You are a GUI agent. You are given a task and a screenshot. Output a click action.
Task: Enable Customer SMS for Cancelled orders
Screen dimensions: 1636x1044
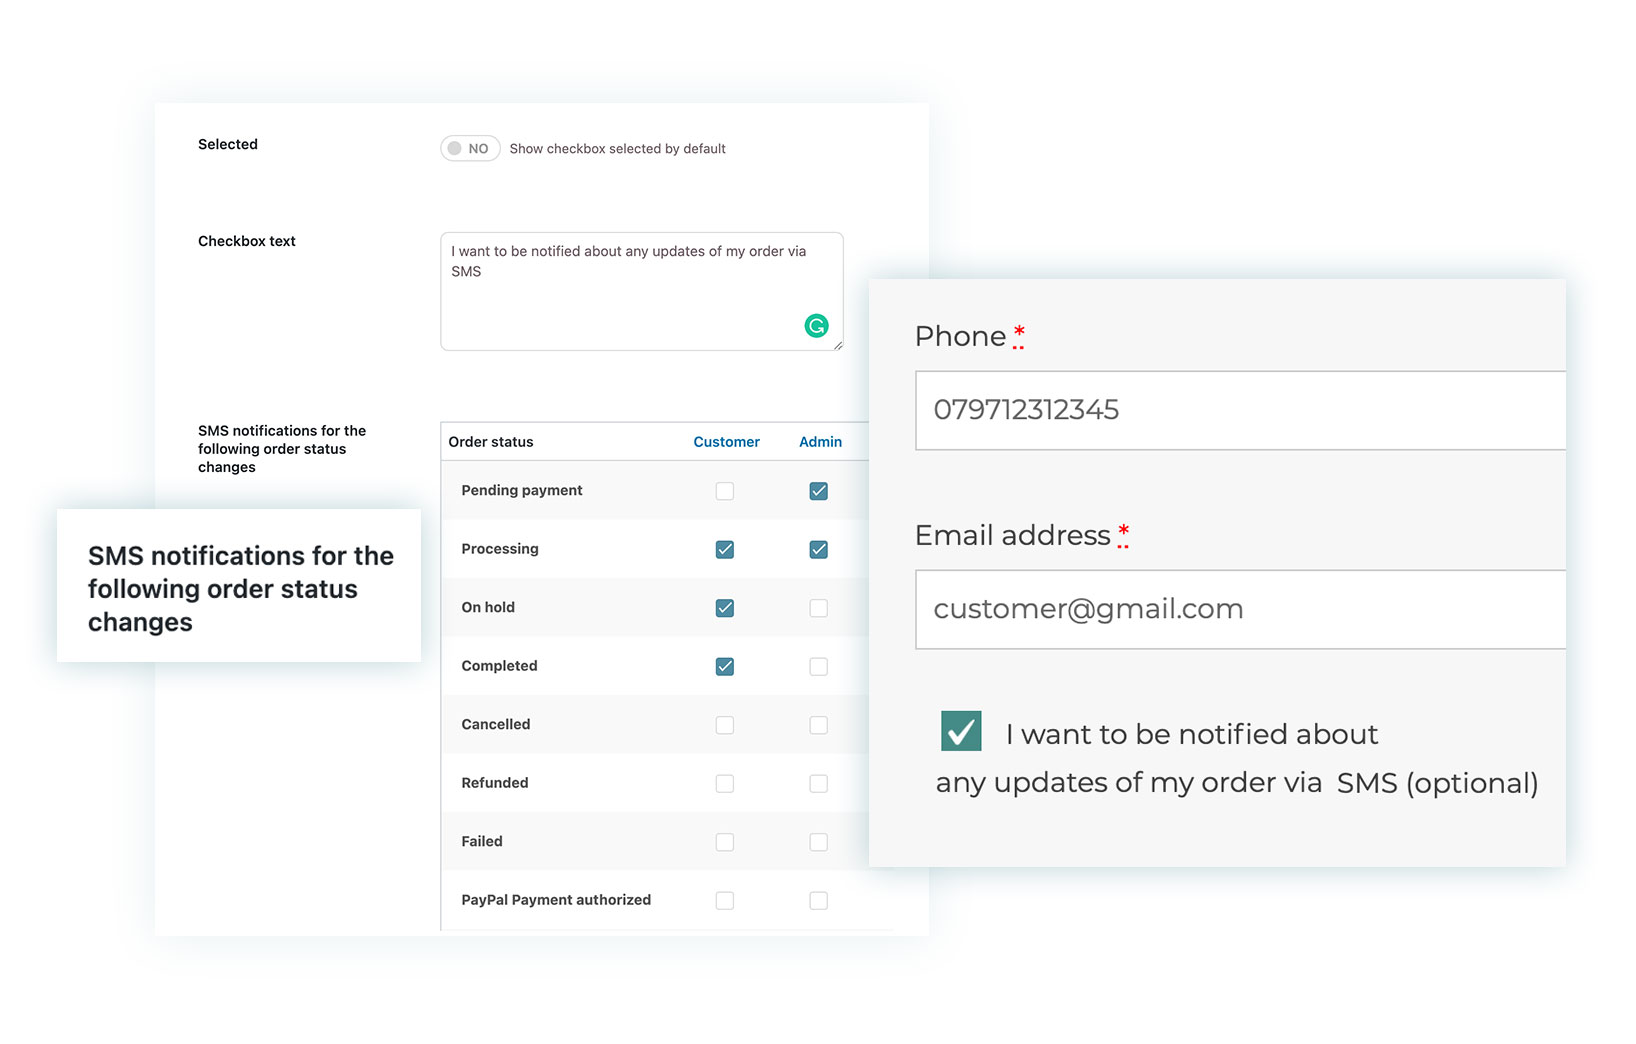point(725,725)
